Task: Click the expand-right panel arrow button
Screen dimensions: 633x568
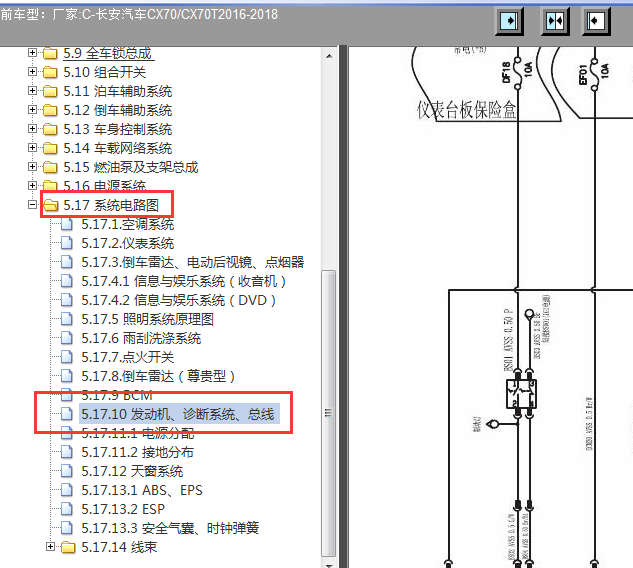Action: 509,21
